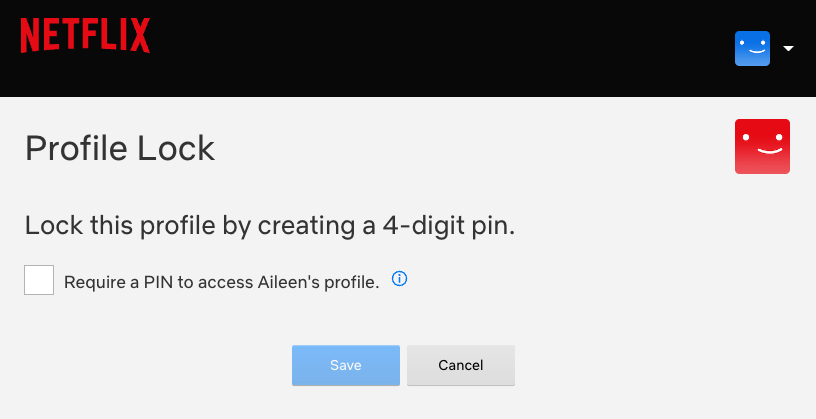The image size is (816, 419).
Task: Click the info icon beside PIN label
Action: tap(399, 279)
